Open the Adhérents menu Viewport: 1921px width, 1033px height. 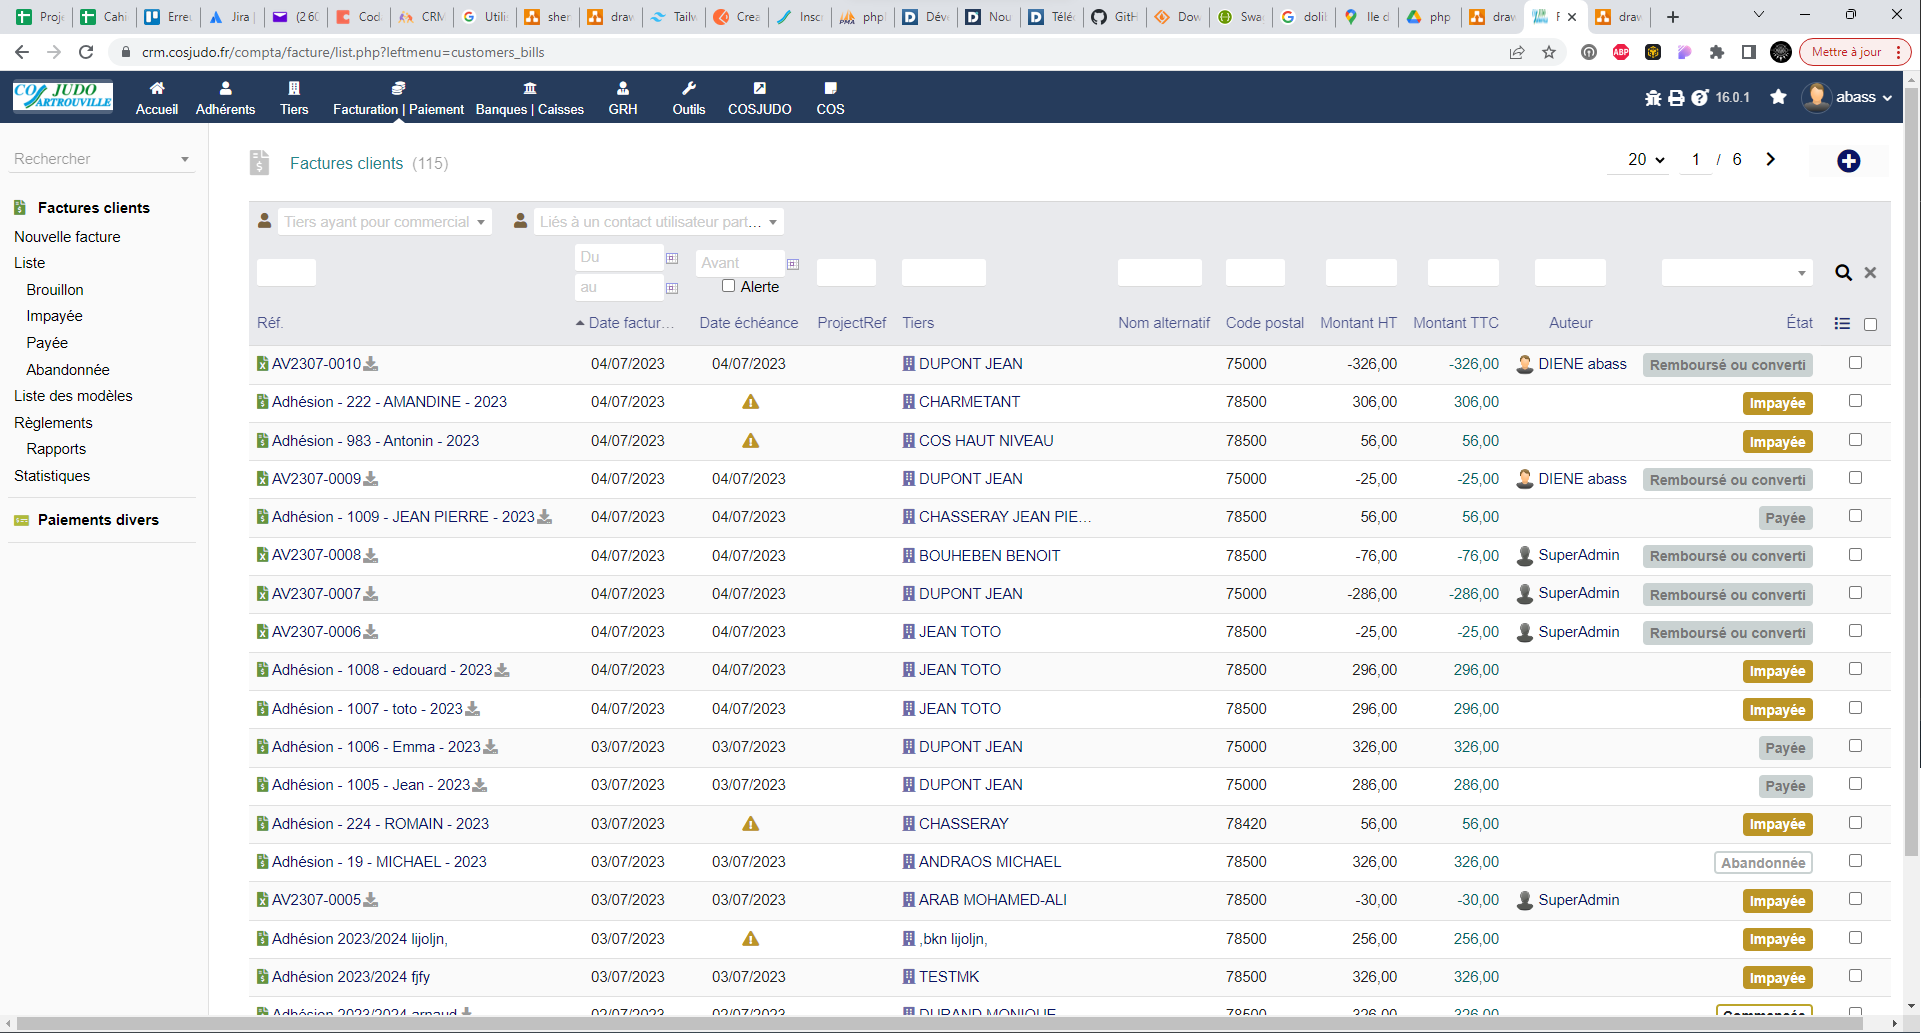coord(225,98)
